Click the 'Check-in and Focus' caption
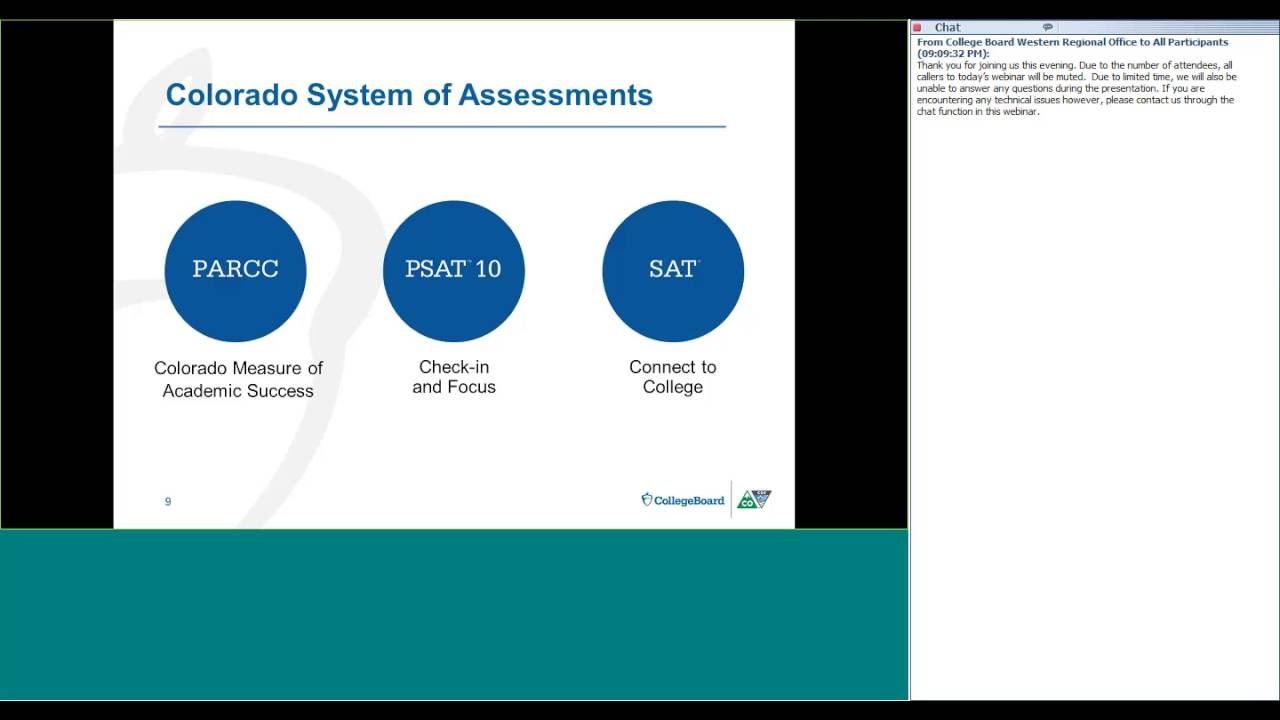The width and height of the screenshot is (1280, 720). coord(454,377)
